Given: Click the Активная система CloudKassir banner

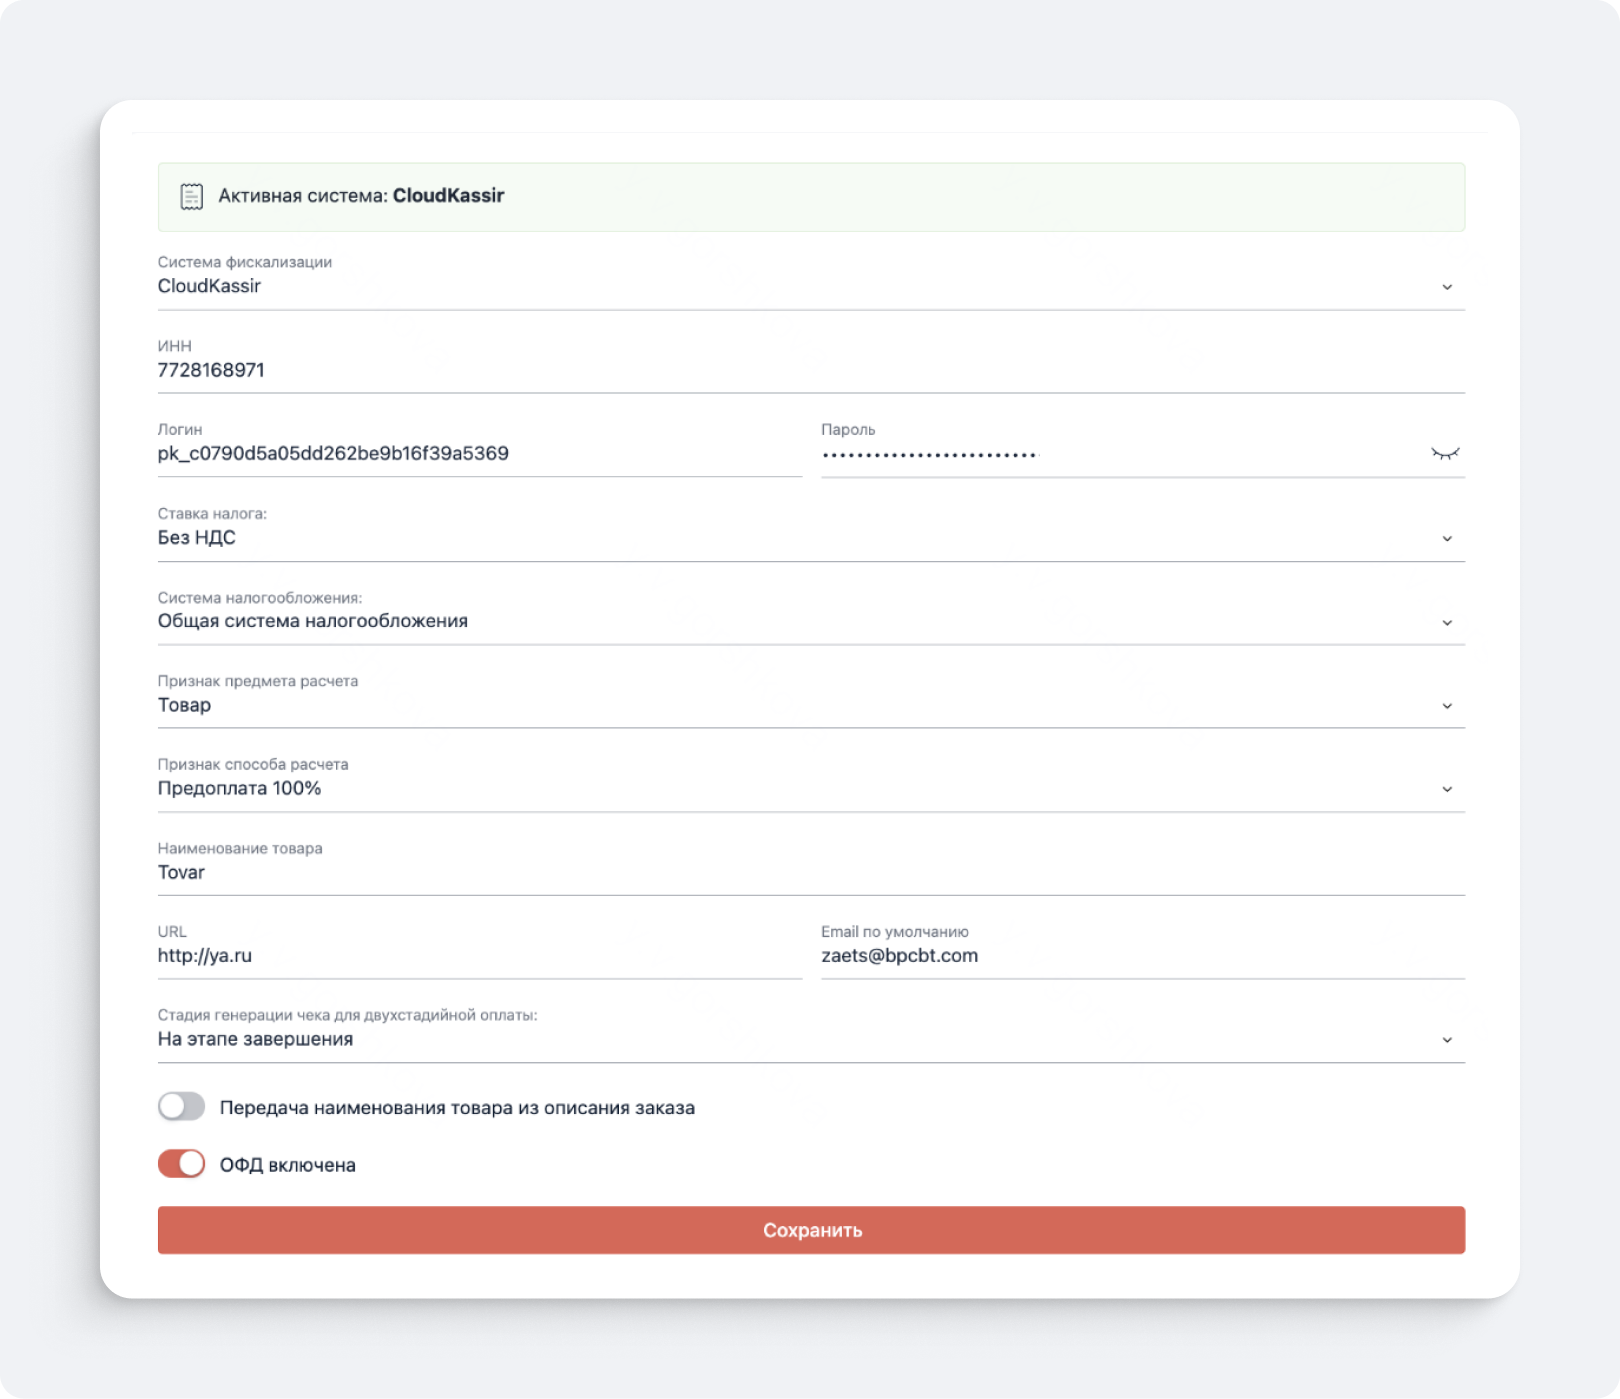Looking at the screenshot, I should [x=810, y=197].
